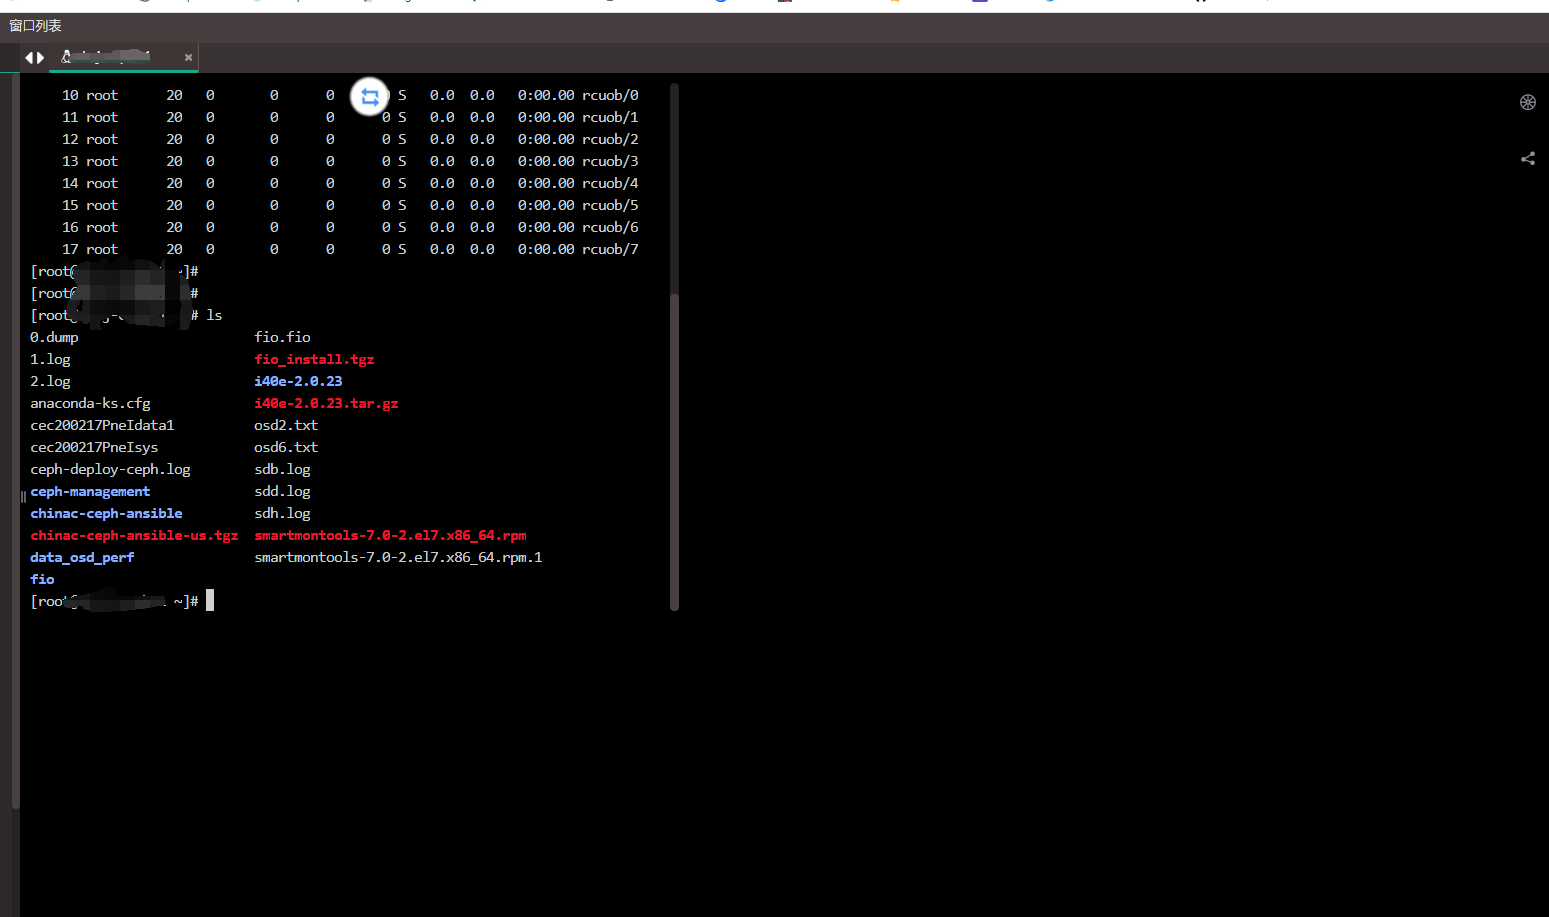
Task: Click the 窗口列表 header label
Action: [x=36, y=26]
